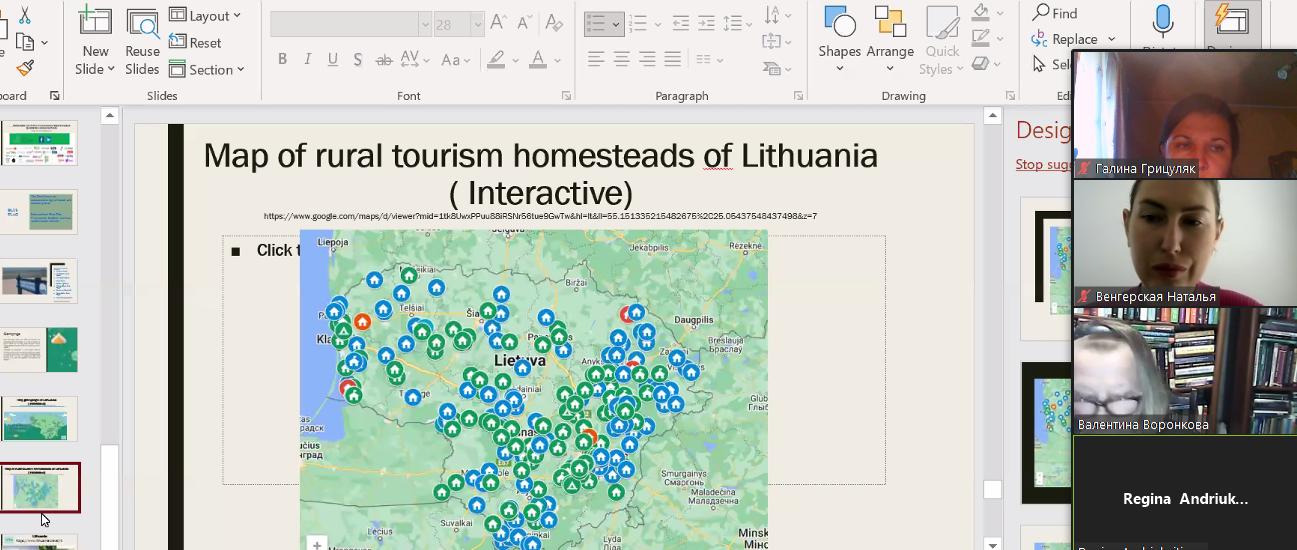
Task: Click the Increase Font Size icon
Action: pos(499,23)
